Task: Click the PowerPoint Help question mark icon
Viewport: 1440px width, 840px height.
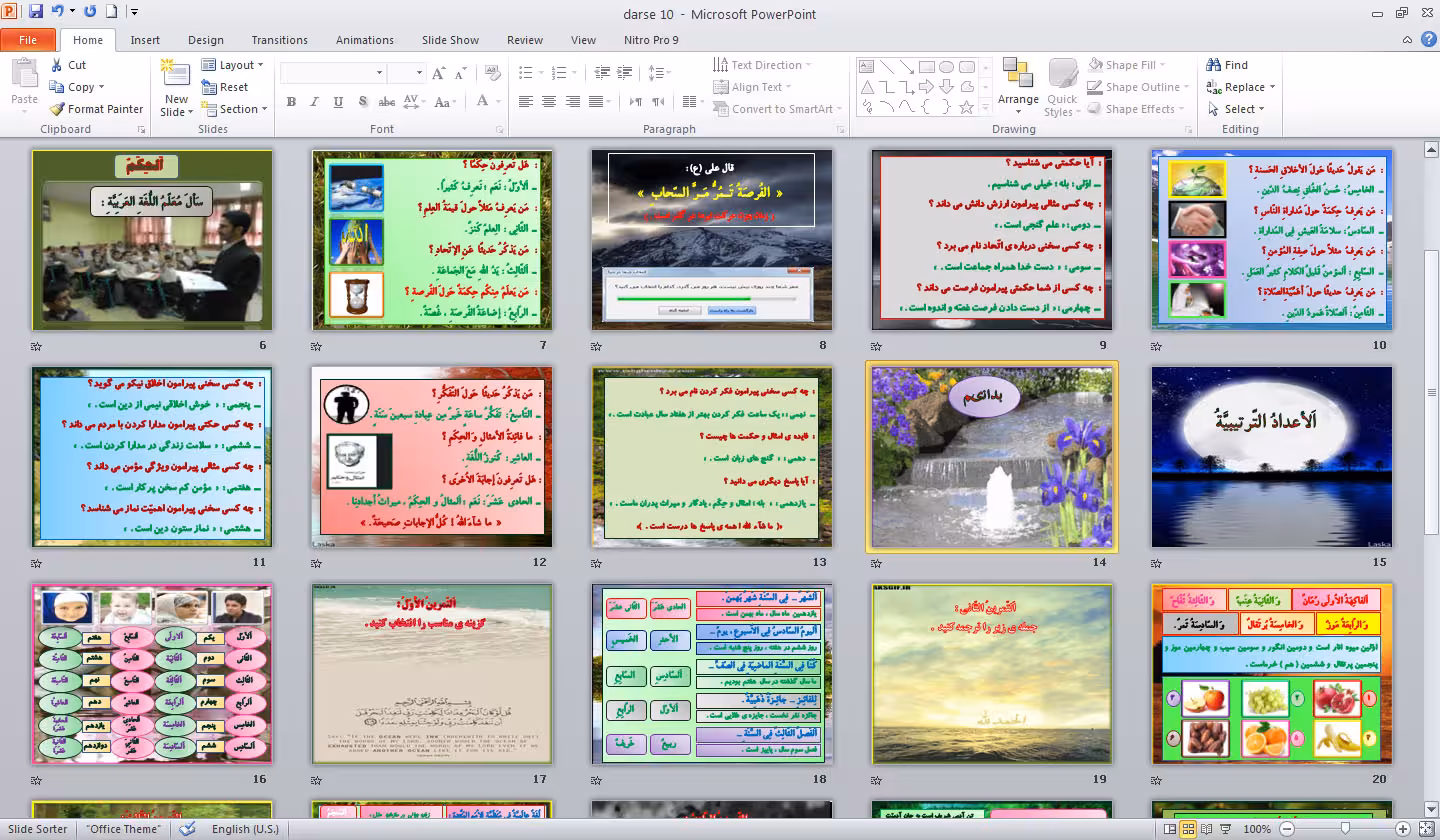Action: 1427,40
